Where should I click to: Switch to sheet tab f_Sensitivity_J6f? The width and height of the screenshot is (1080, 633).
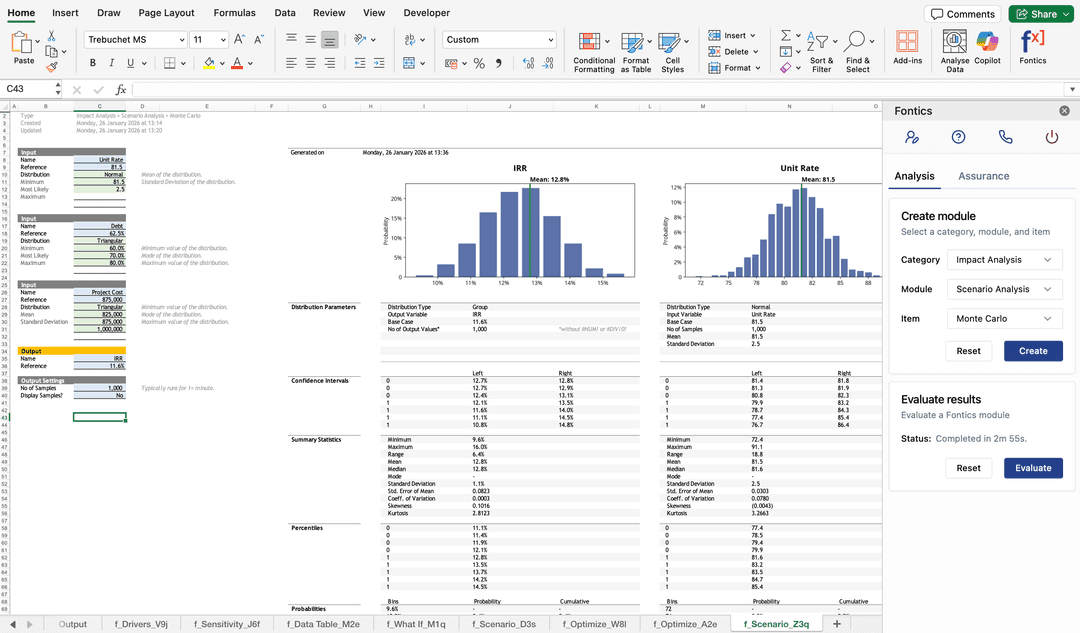click(x=227, y=624)
